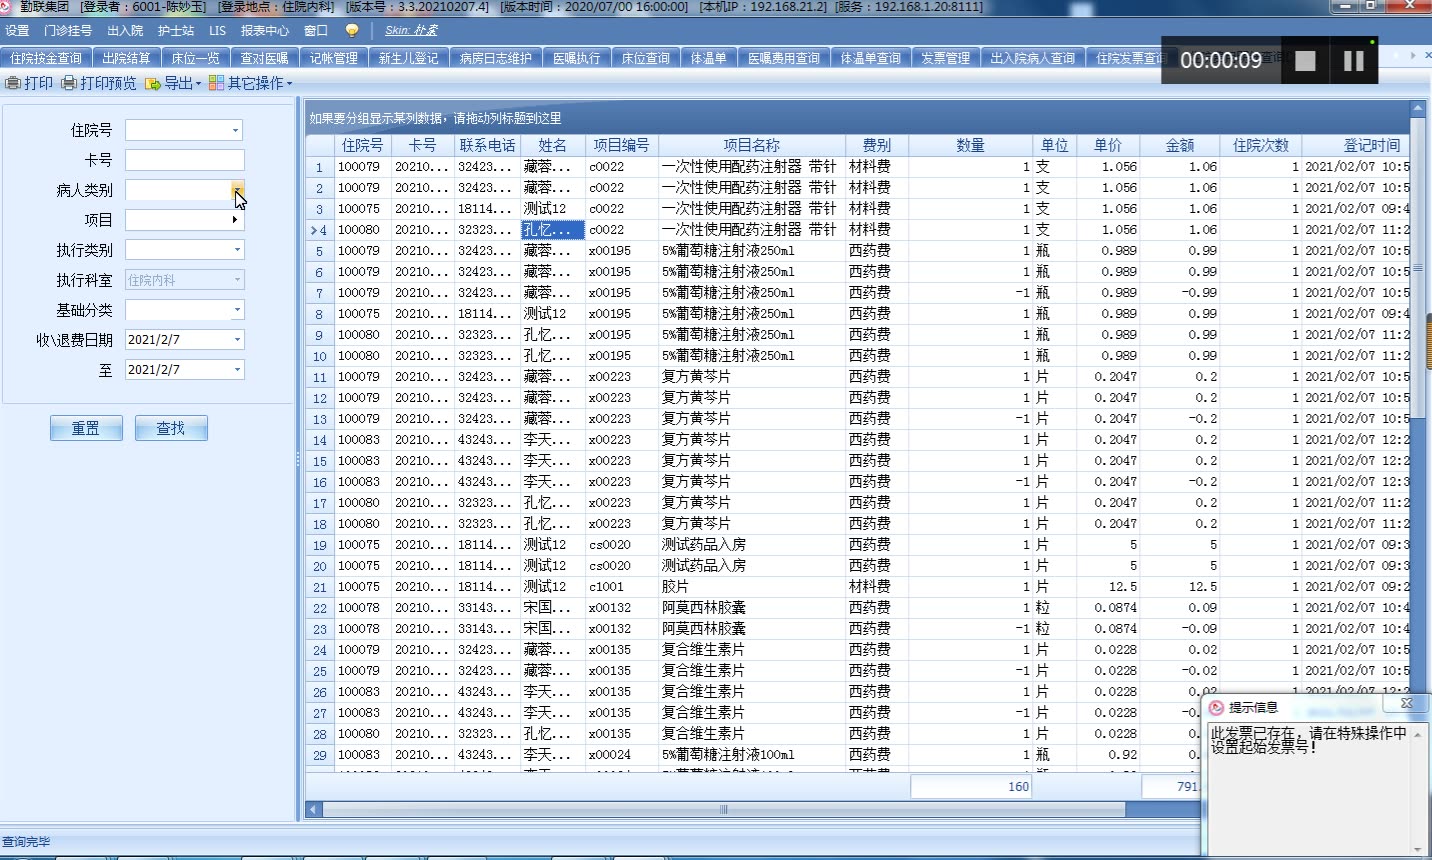The height and width of the screenshot is (860, 1432).
Task: Close the 提示信息 notification popup
Action: coord(1406,704)
